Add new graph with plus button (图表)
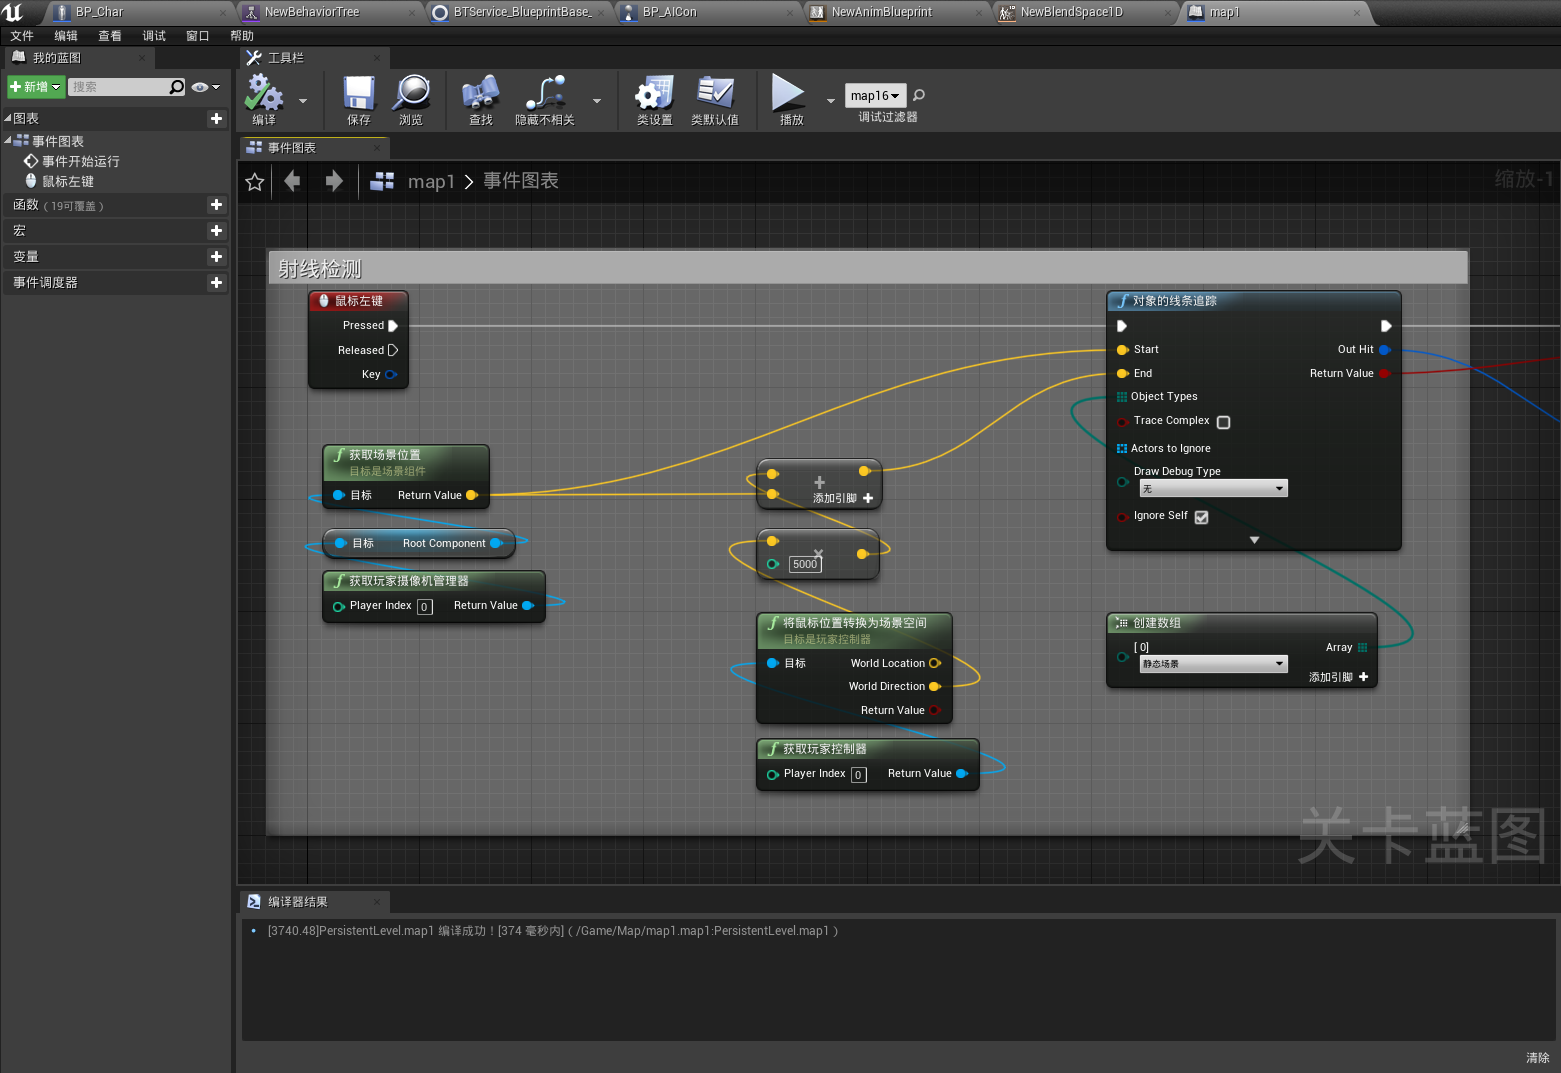This screenshot has height=1073, width=1561. [216, 118]
